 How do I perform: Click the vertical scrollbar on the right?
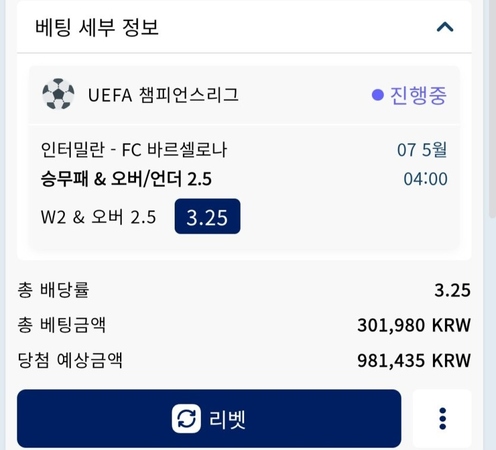(493, 110)
